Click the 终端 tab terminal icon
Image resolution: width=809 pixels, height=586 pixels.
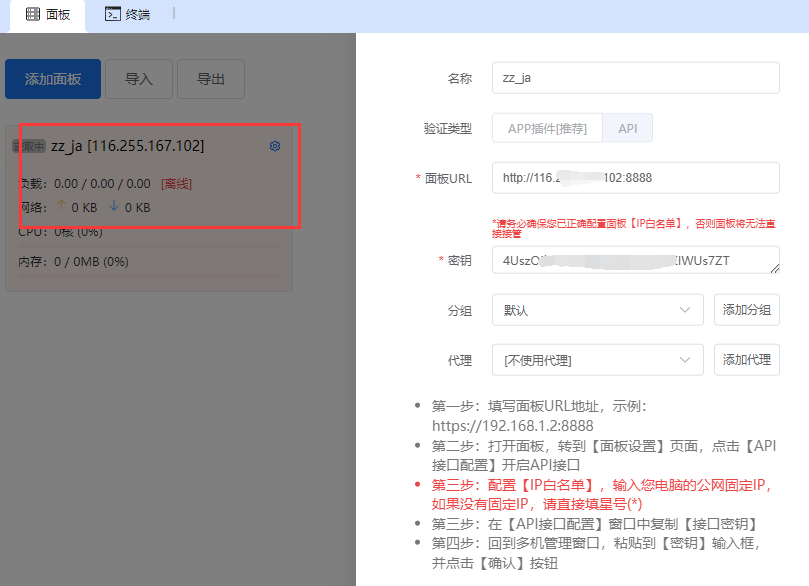[x=113, y=14]
